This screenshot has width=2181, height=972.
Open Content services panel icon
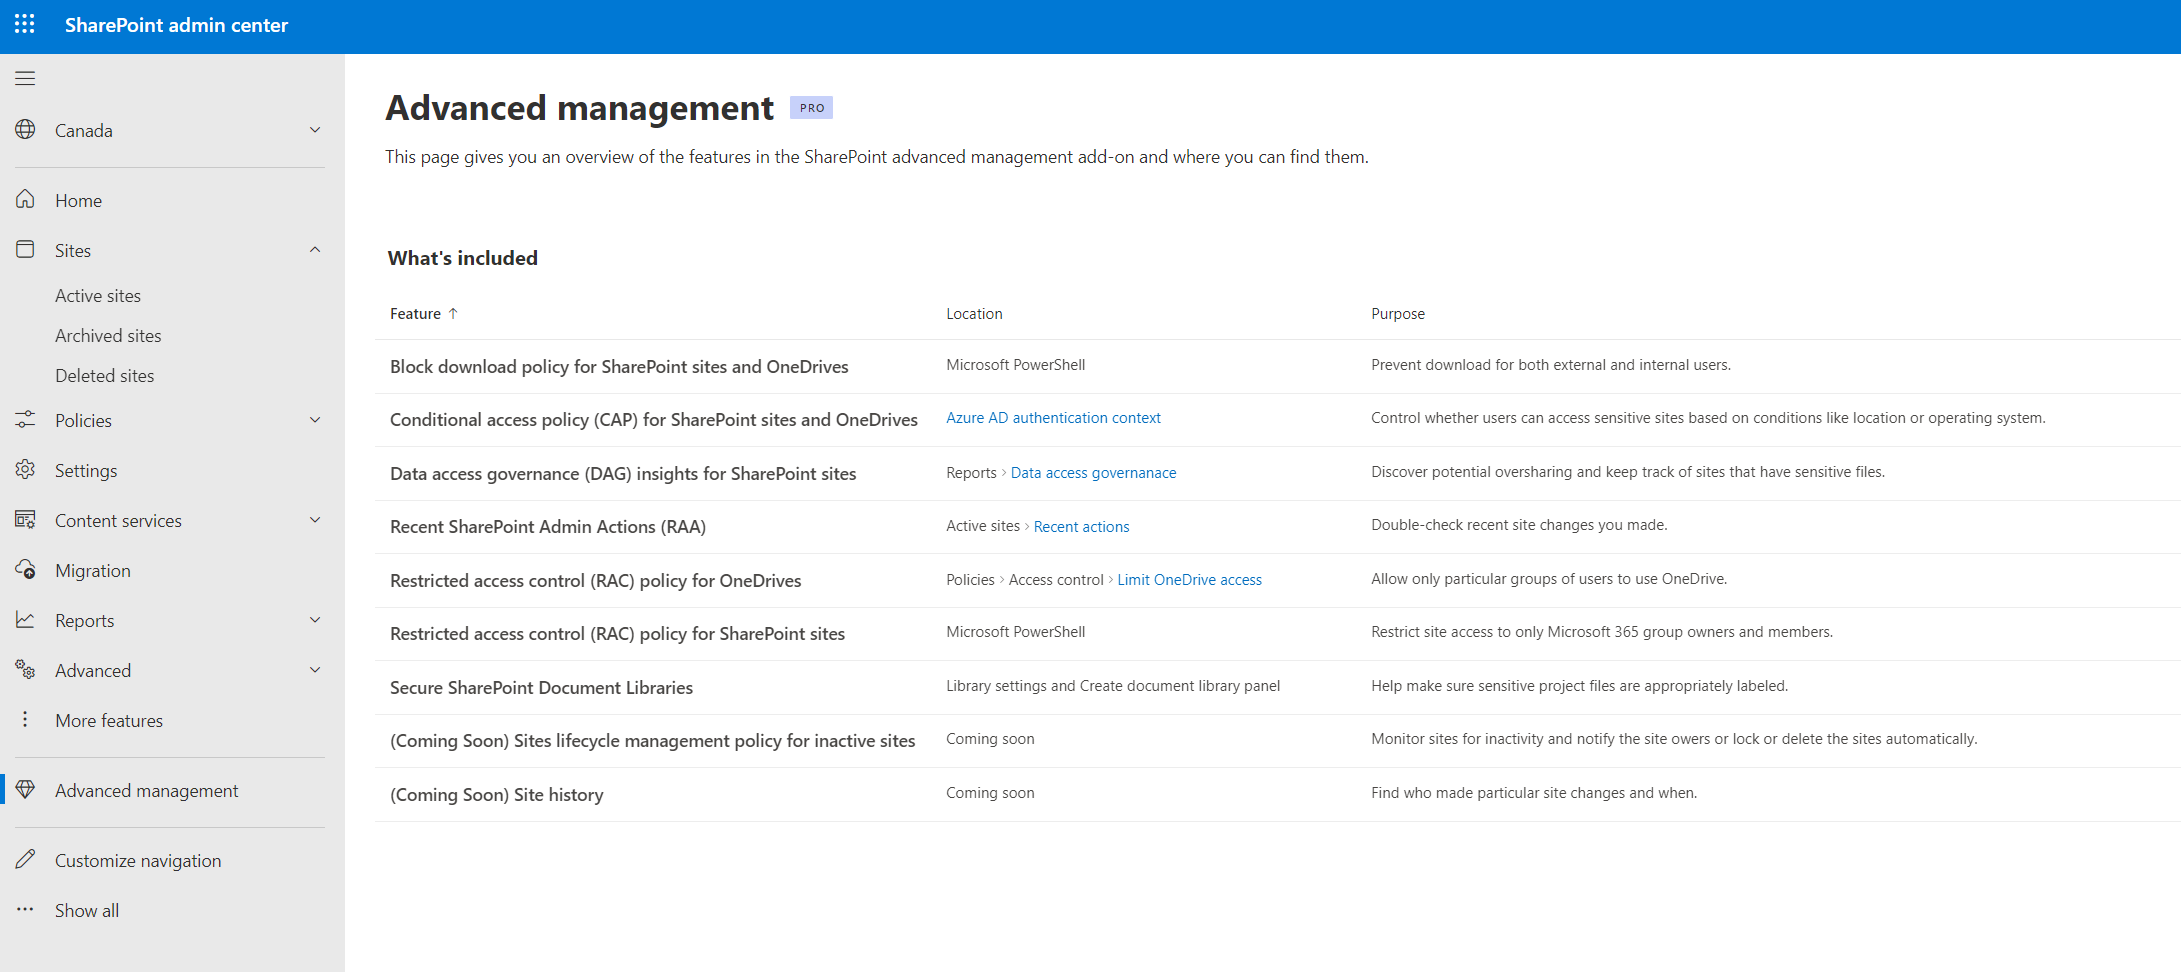pos(25,519)
